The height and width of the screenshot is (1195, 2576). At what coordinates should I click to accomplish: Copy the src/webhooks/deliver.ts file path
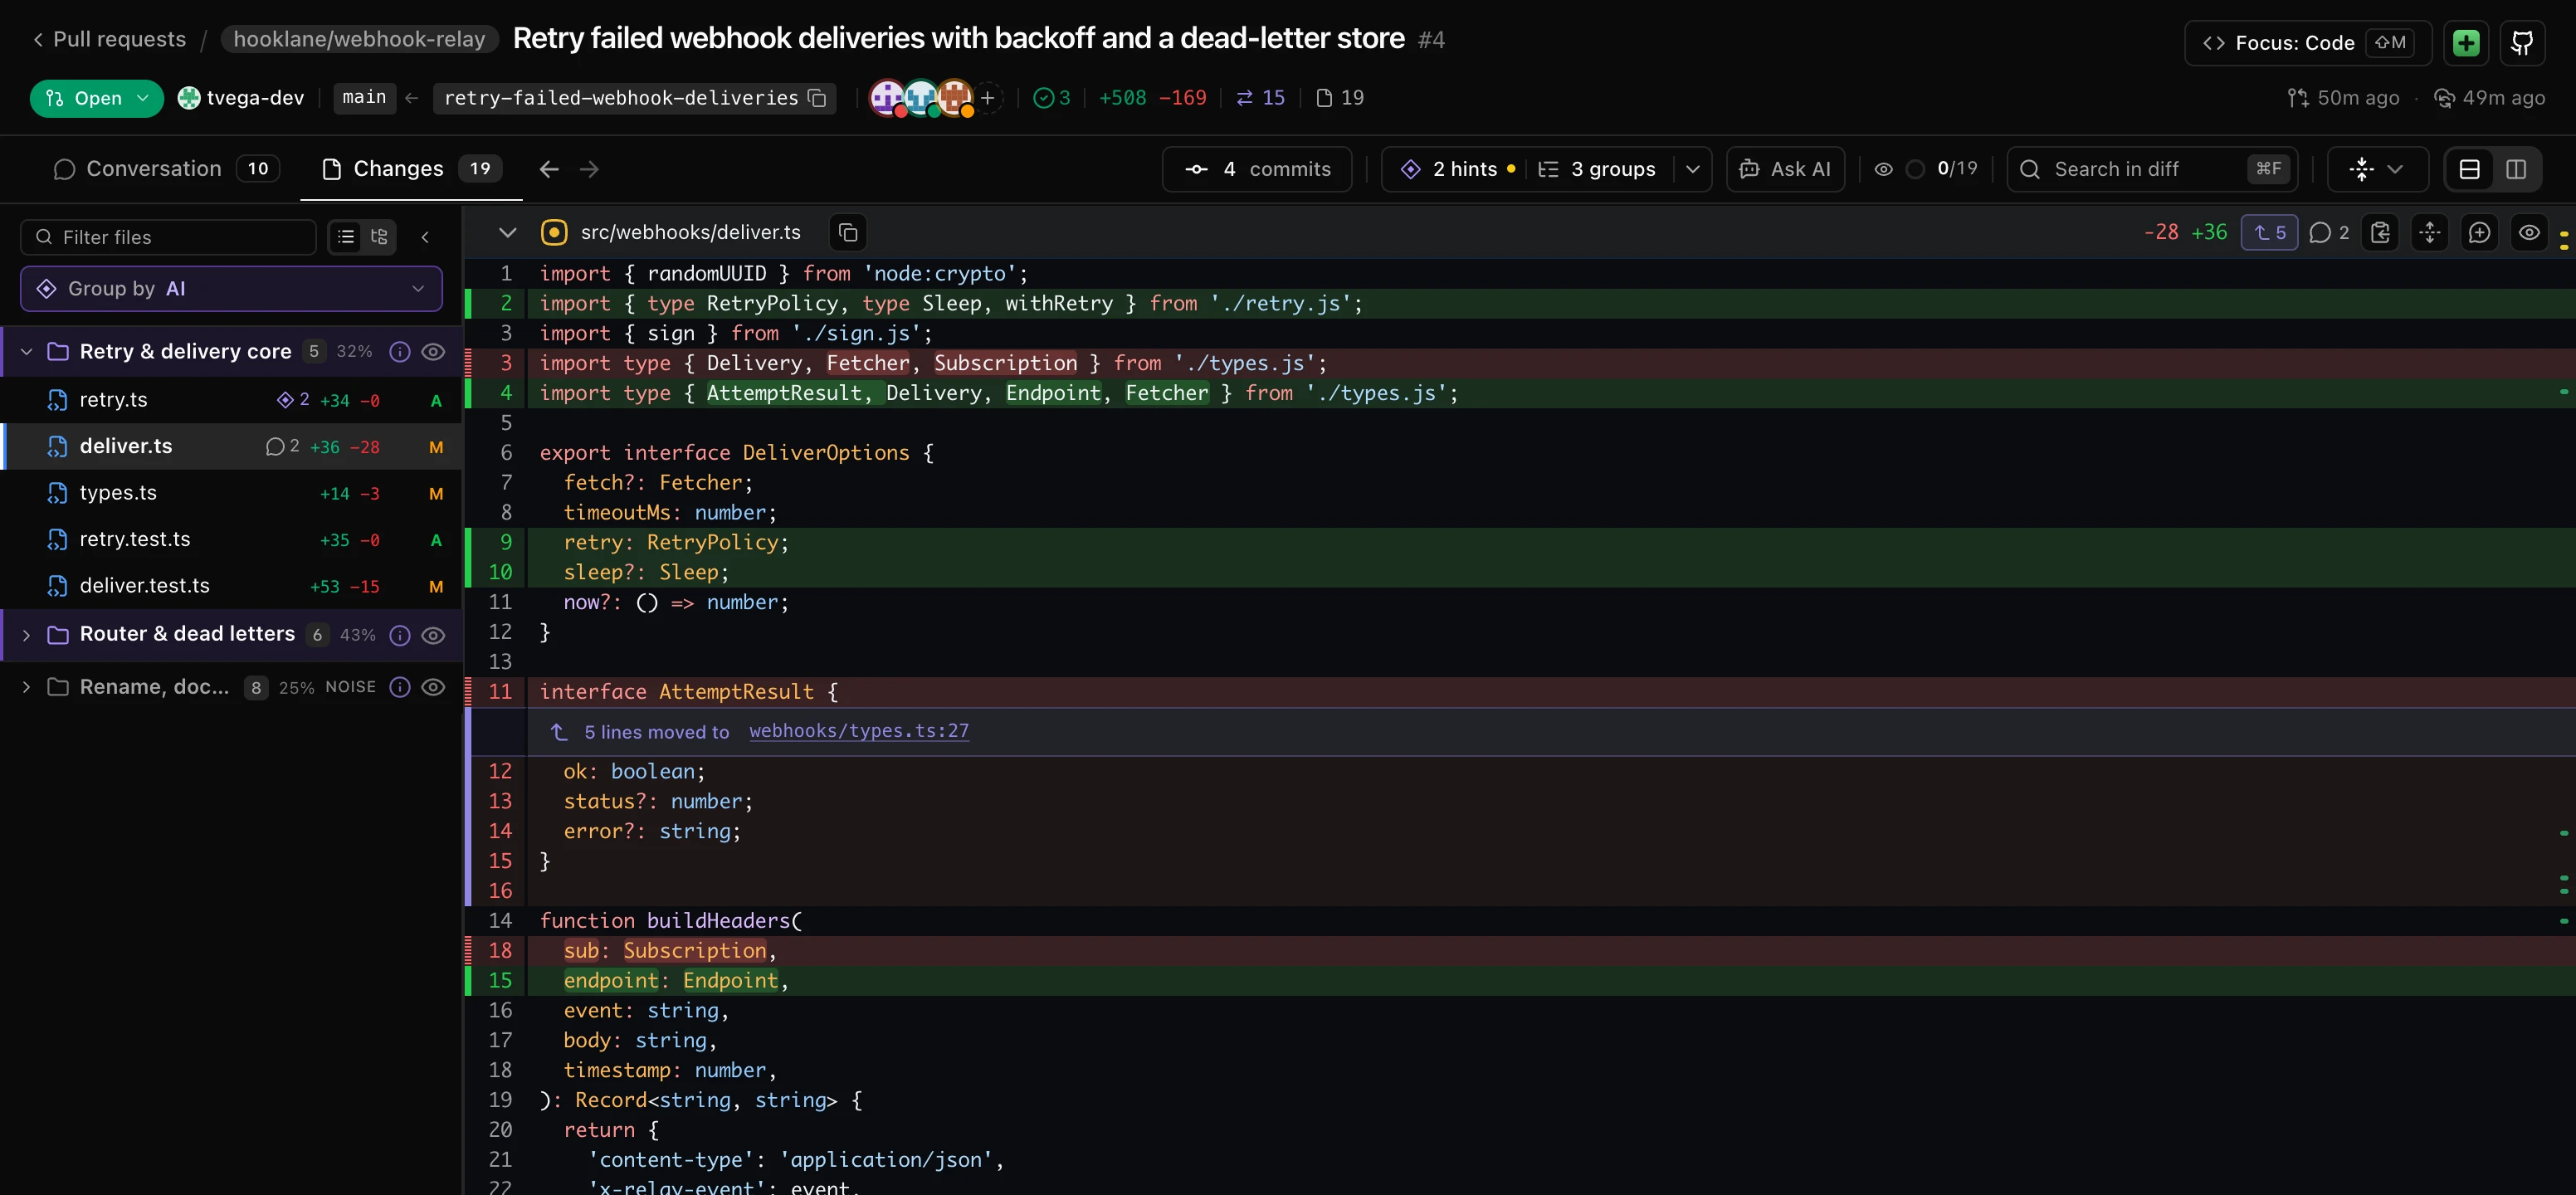(848, 232)
